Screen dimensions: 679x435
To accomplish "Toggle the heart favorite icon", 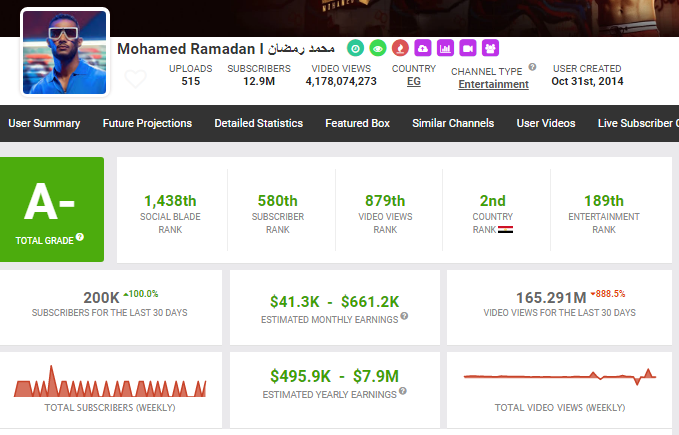I will pyautogui.click(x=135, y=79).
